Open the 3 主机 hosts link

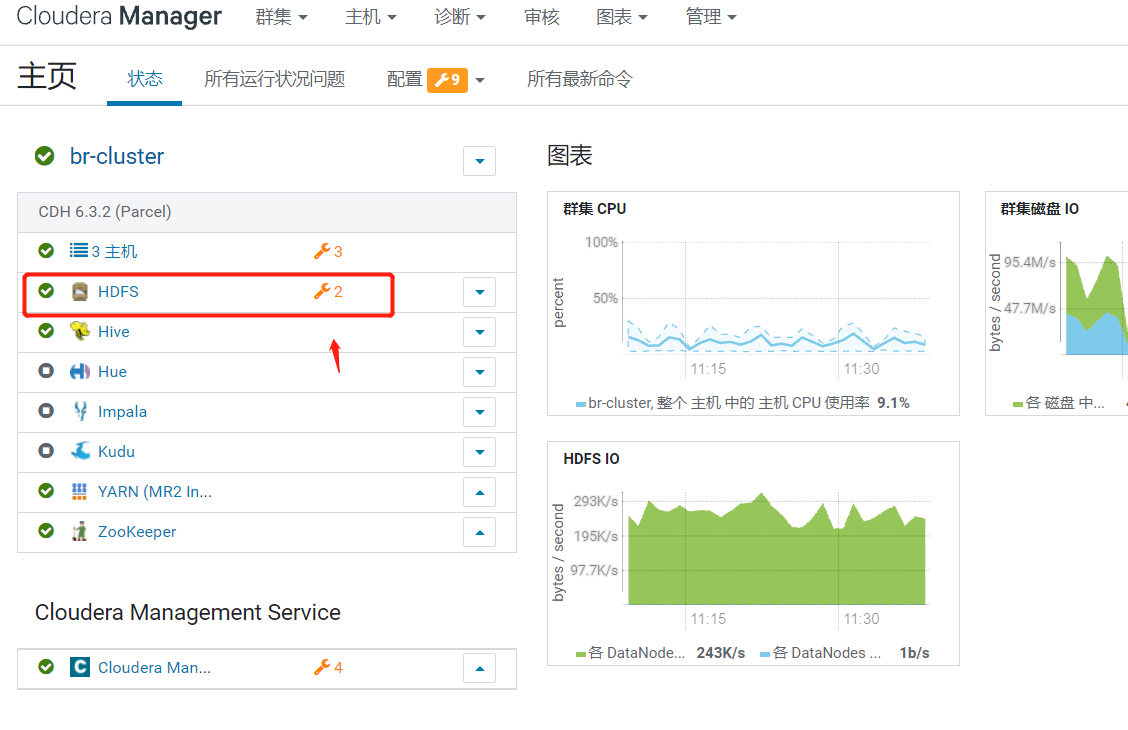pos(114,251)
